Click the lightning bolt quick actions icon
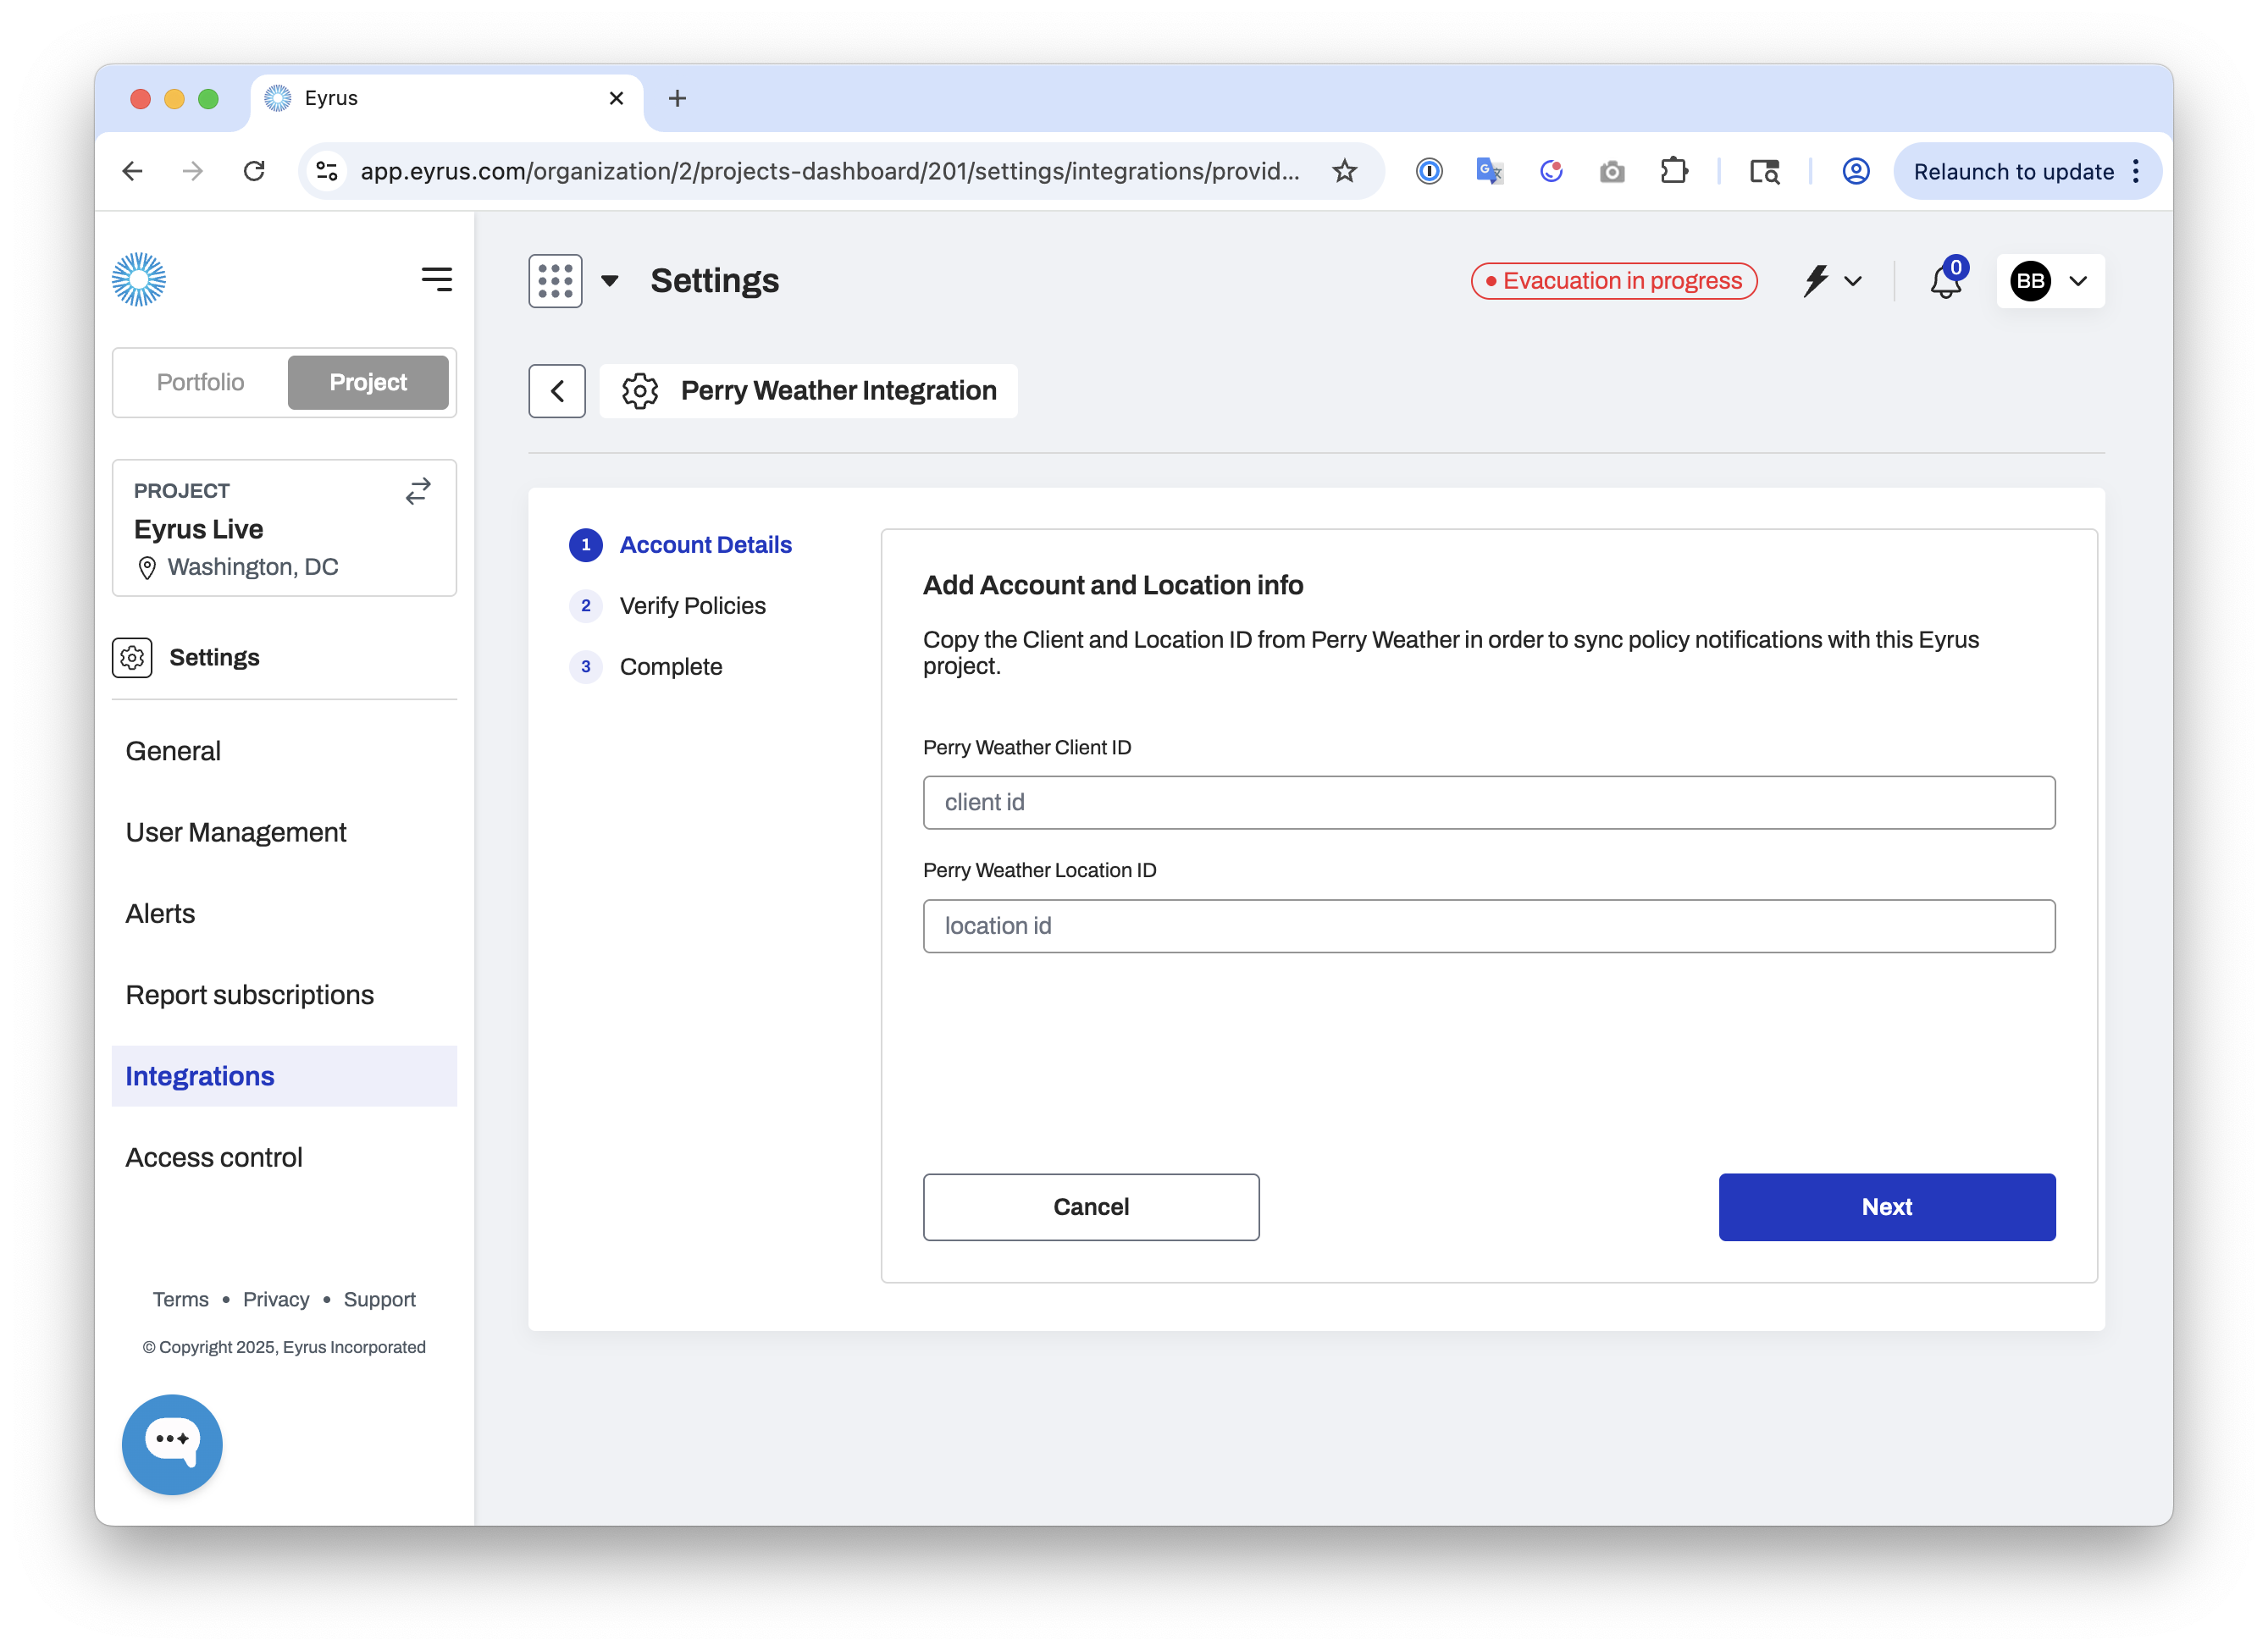2268x1651 pixels. [x=1816, y=281]
